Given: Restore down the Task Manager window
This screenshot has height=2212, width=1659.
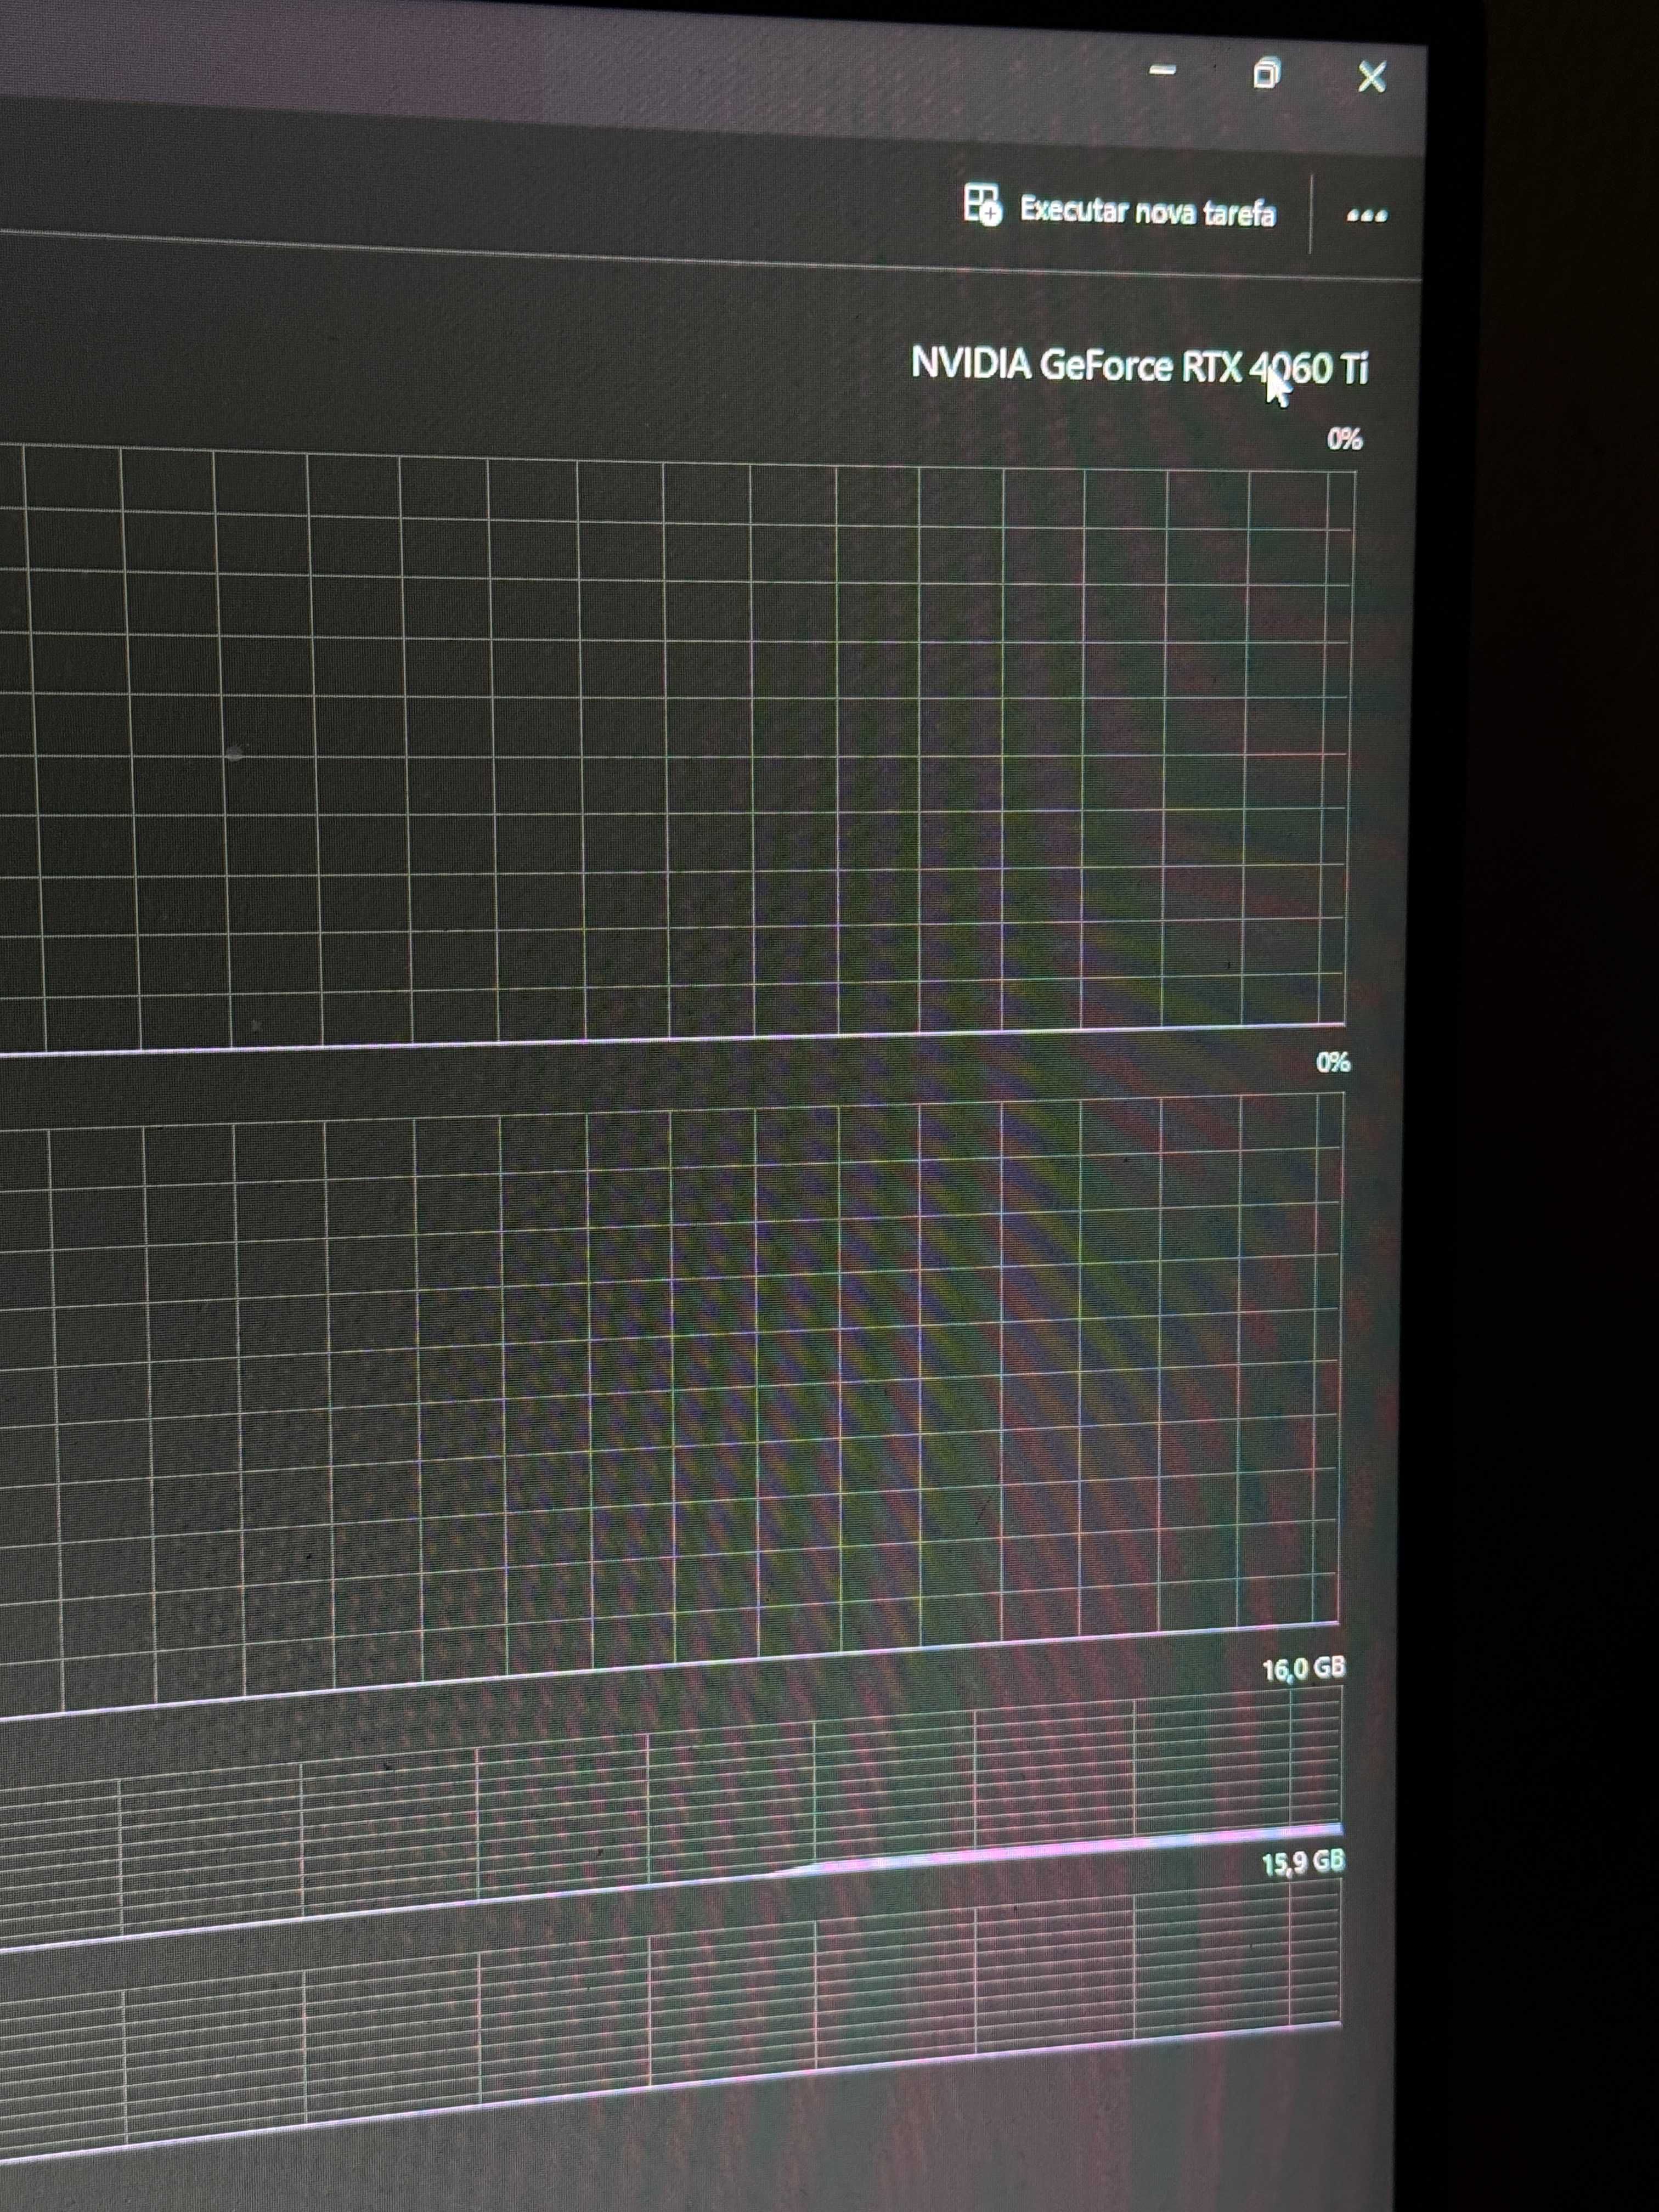Looking at the screenshot, I should (1266, 74).
